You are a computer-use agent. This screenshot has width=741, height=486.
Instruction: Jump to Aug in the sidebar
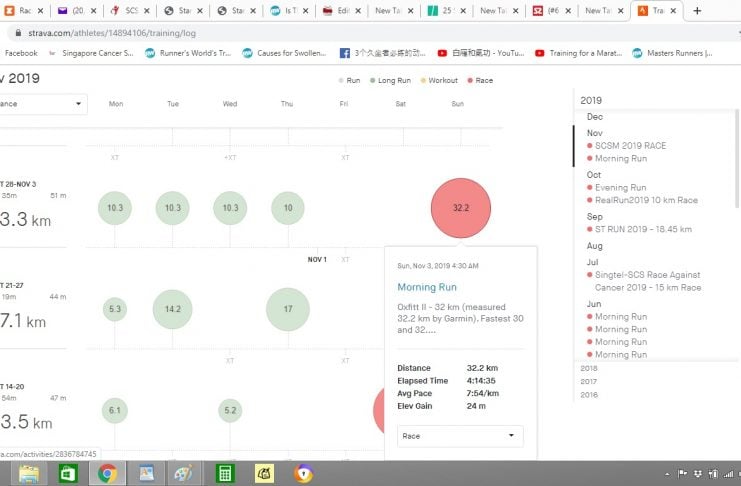595,246
